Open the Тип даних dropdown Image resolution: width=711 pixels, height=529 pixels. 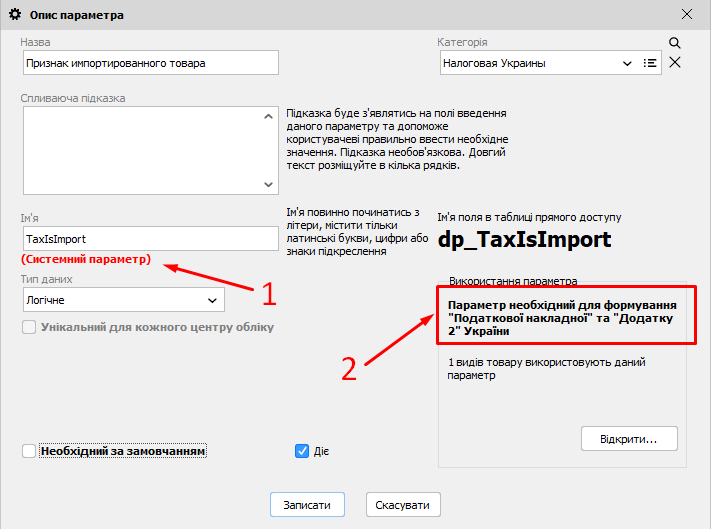tap(123, 300)
